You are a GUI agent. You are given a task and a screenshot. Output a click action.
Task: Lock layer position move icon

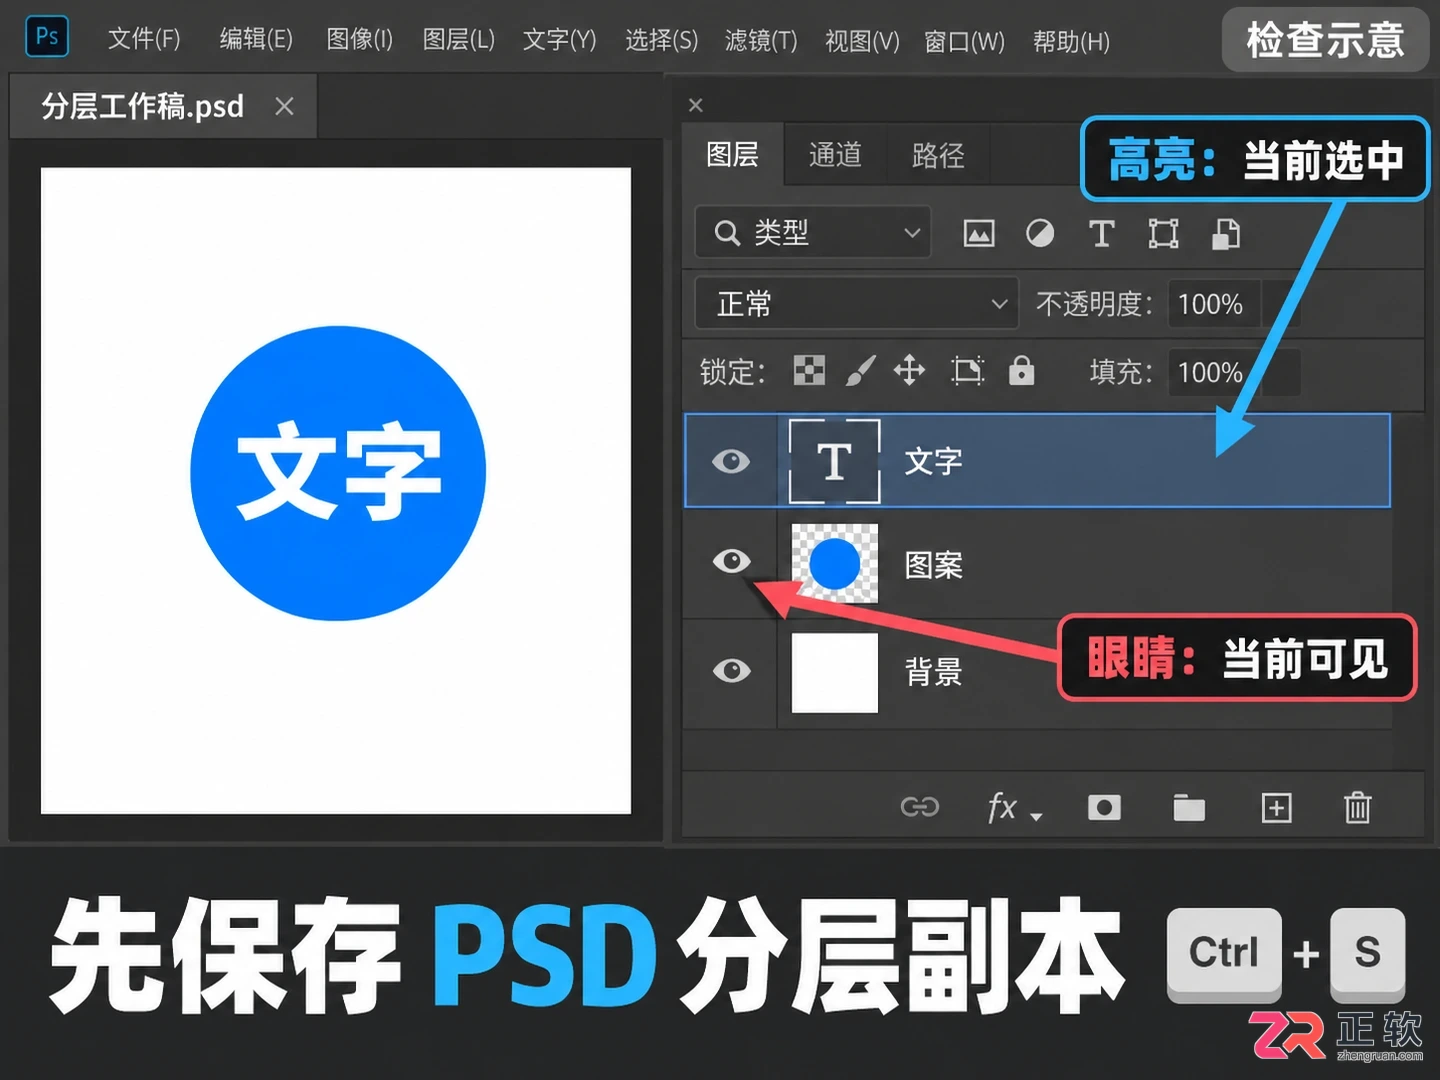tap(909, 371)
